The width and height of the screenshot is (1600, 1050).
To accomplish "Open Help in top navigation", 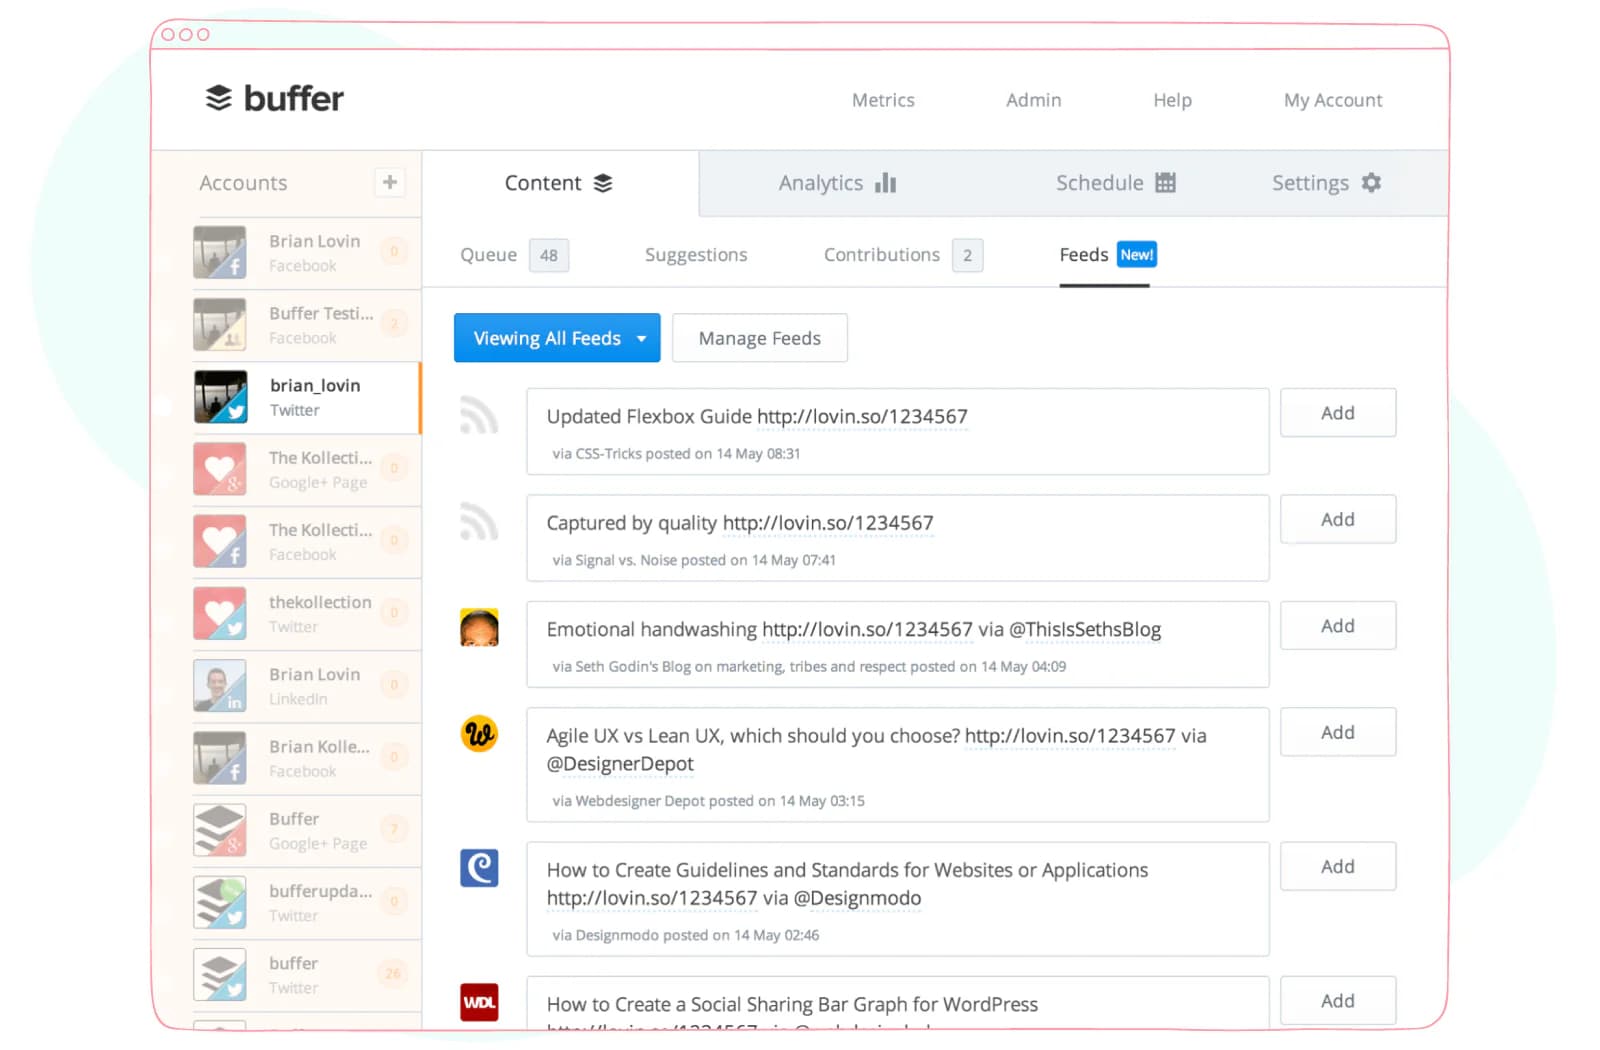I will click(x=1172, y=100).
